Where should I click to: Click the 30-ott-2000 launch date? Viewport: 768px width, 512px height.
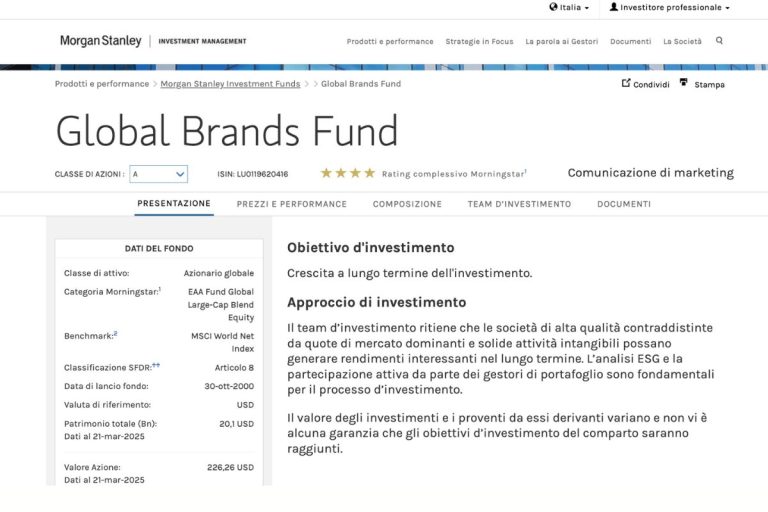229,387
